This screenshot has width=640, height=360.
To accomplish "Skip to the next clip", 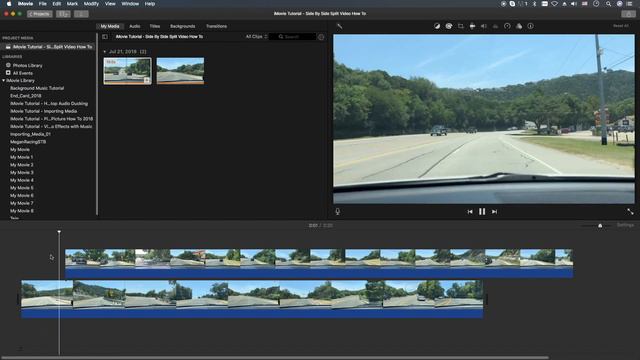I will 494,211.
